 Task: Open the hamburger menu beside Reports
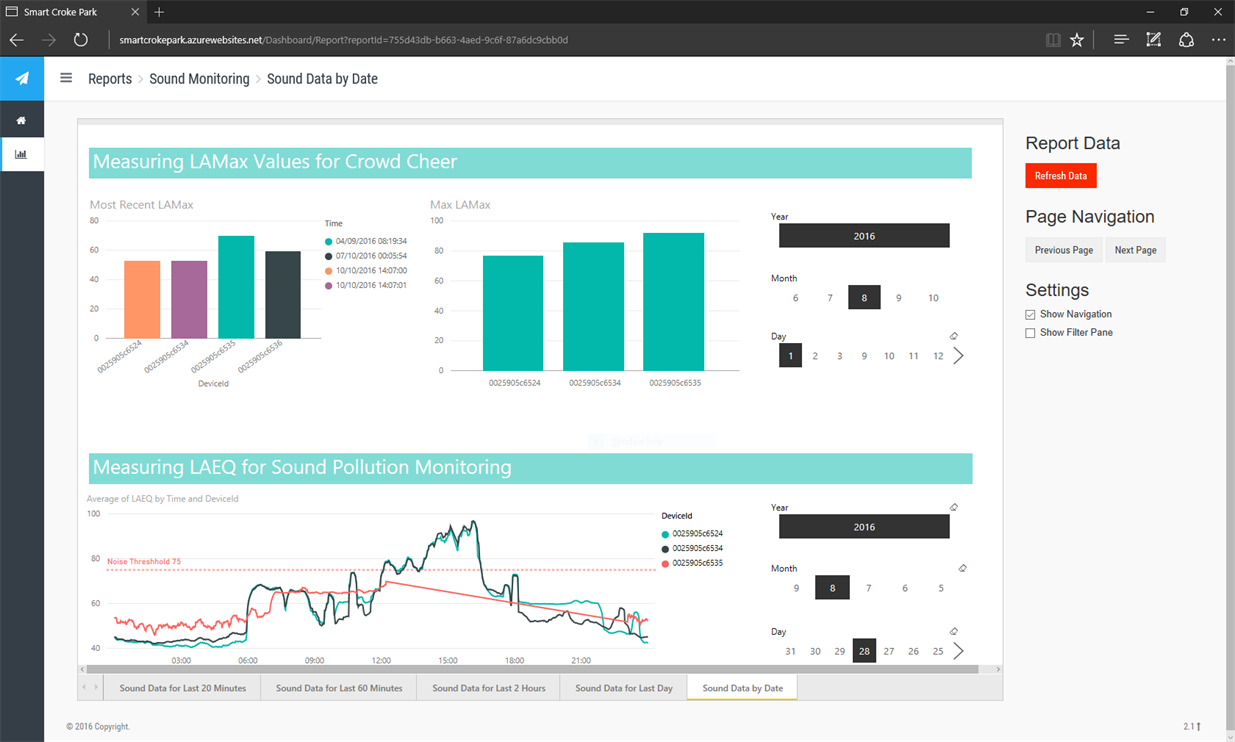(66, 78)
